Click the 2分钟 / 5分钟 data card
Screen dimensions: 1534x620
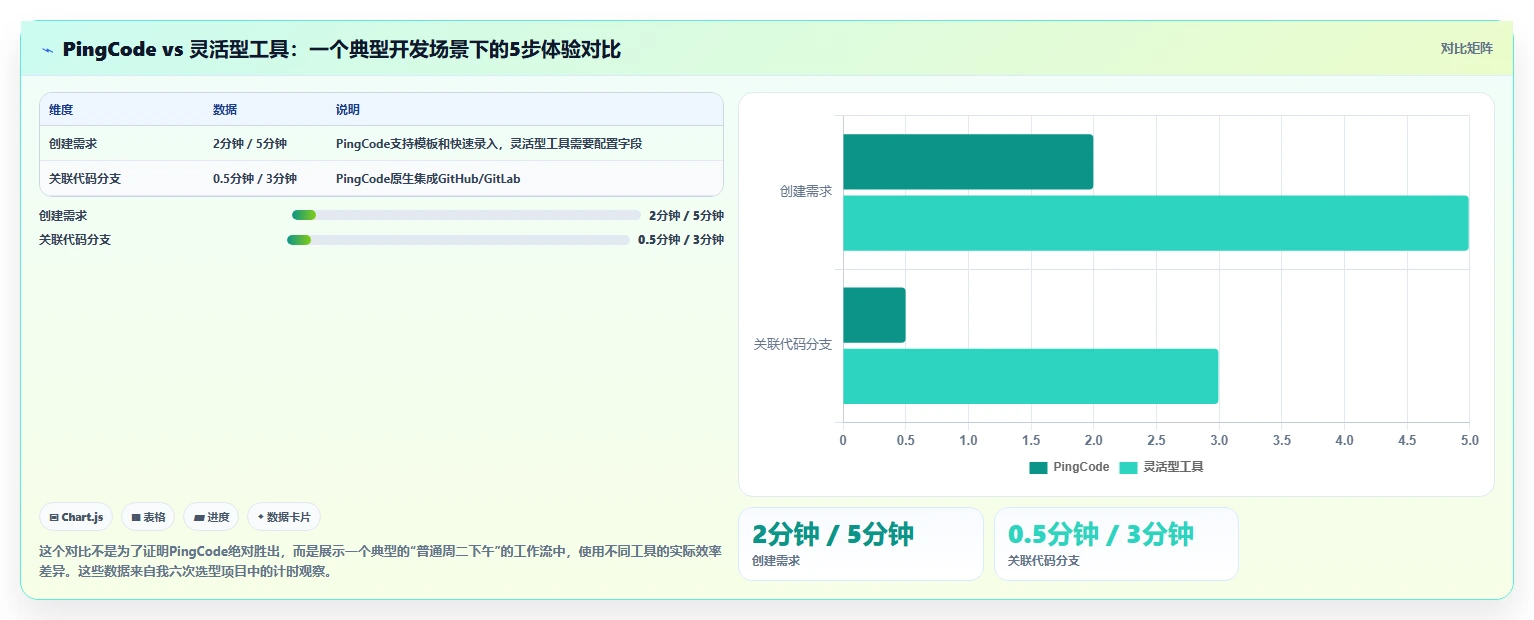pos(861,544)
